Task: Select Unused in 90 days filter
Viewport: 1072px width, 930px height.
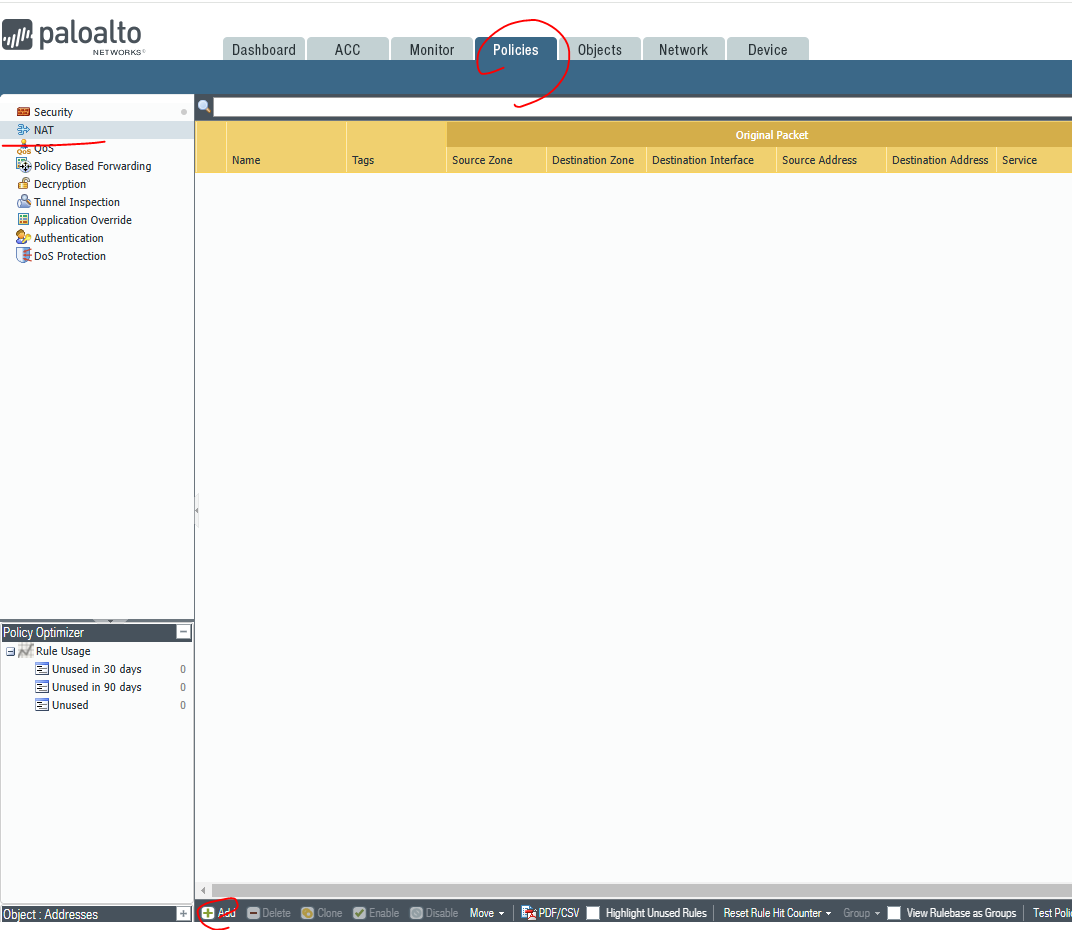Action: point(96,687)
